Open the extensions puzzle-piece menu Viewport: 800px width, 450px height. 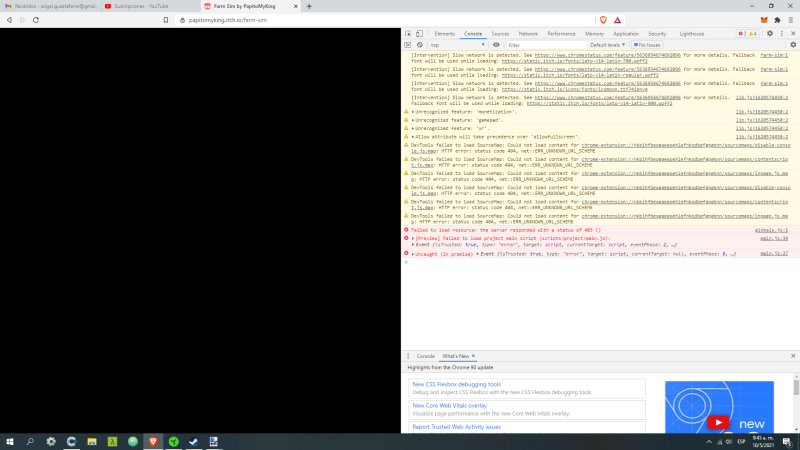777,20
